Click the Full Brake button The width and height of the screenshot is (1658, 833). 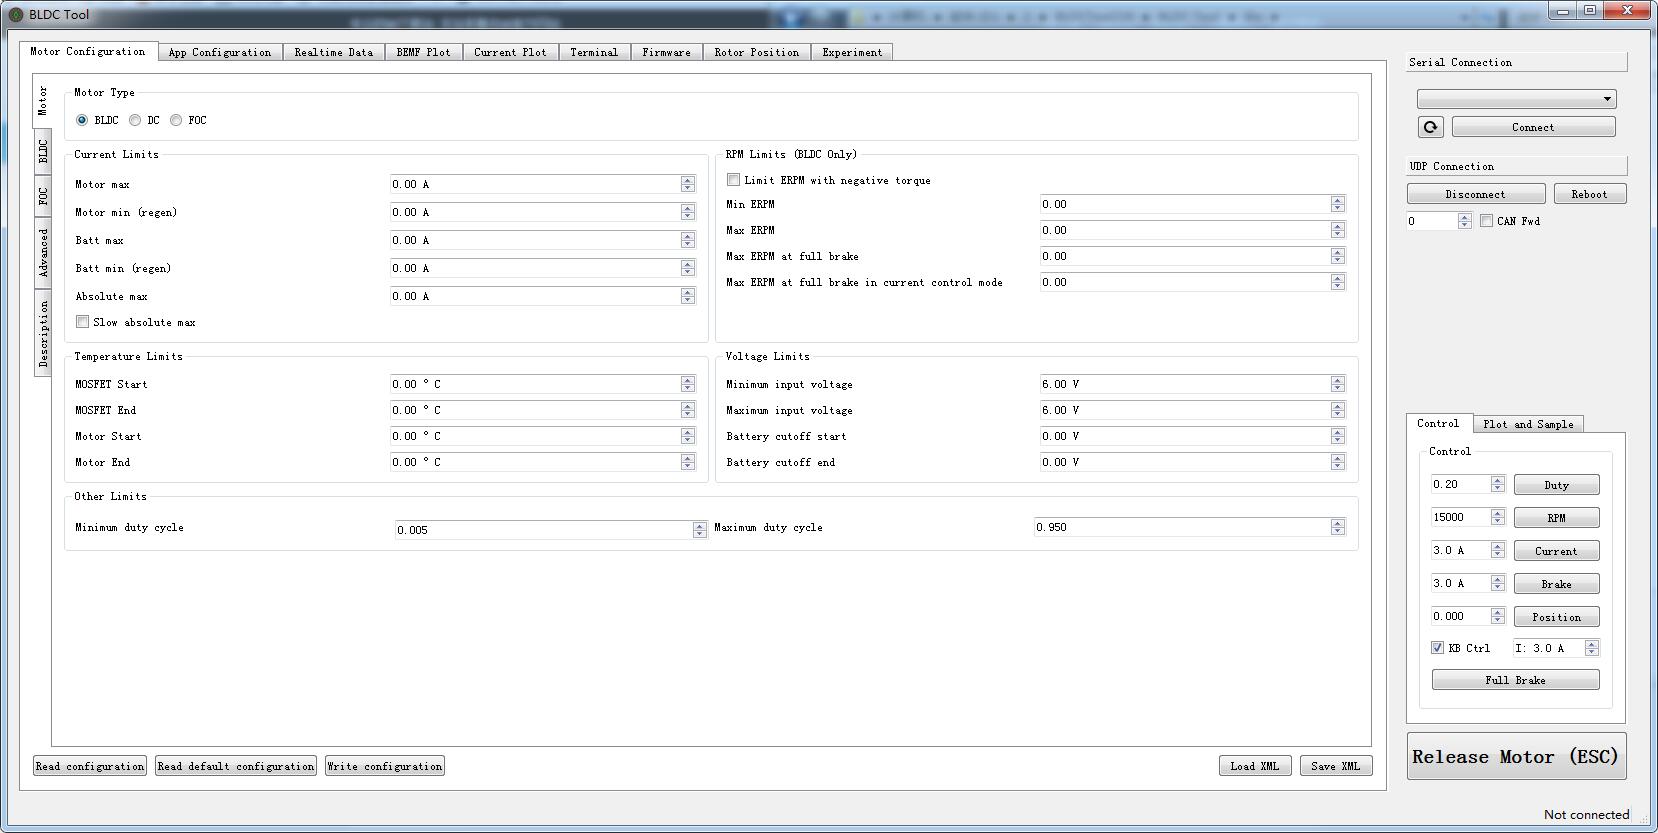pyautogui.click(x=1516, y=680)
